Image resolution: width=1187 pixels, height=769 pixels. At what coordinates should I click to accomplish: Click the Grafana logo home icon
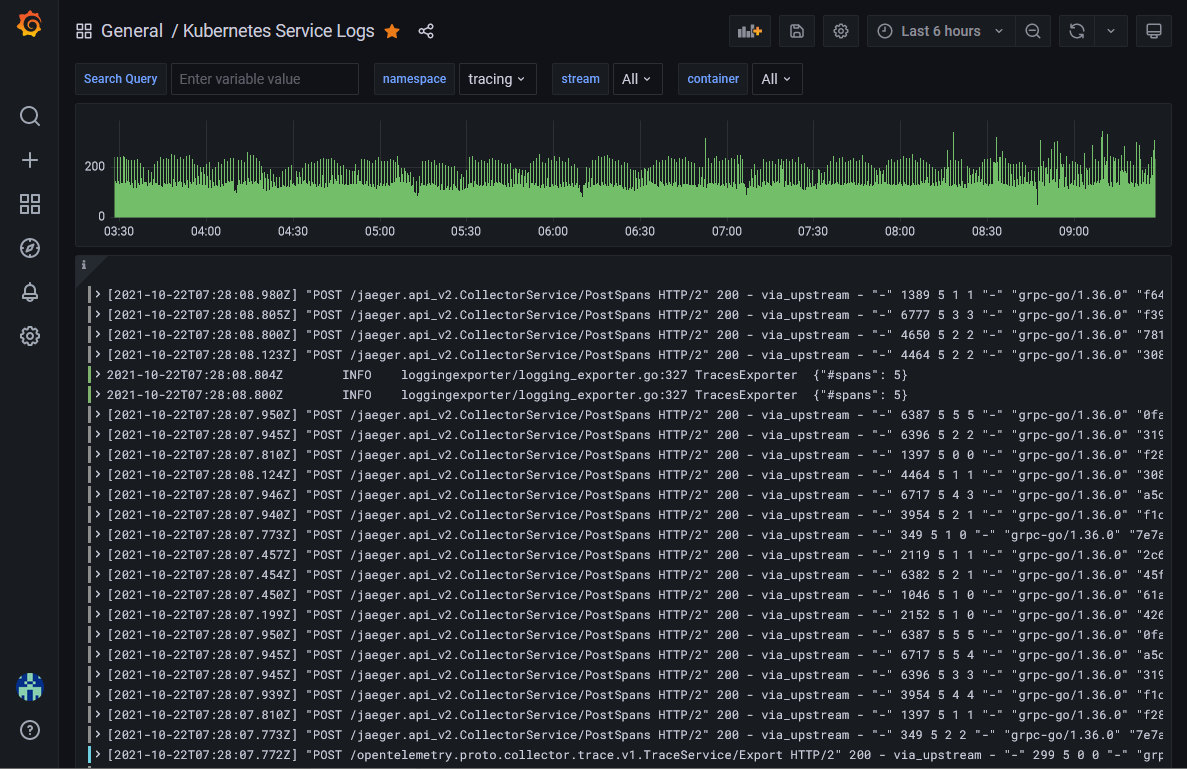point(29,26)
